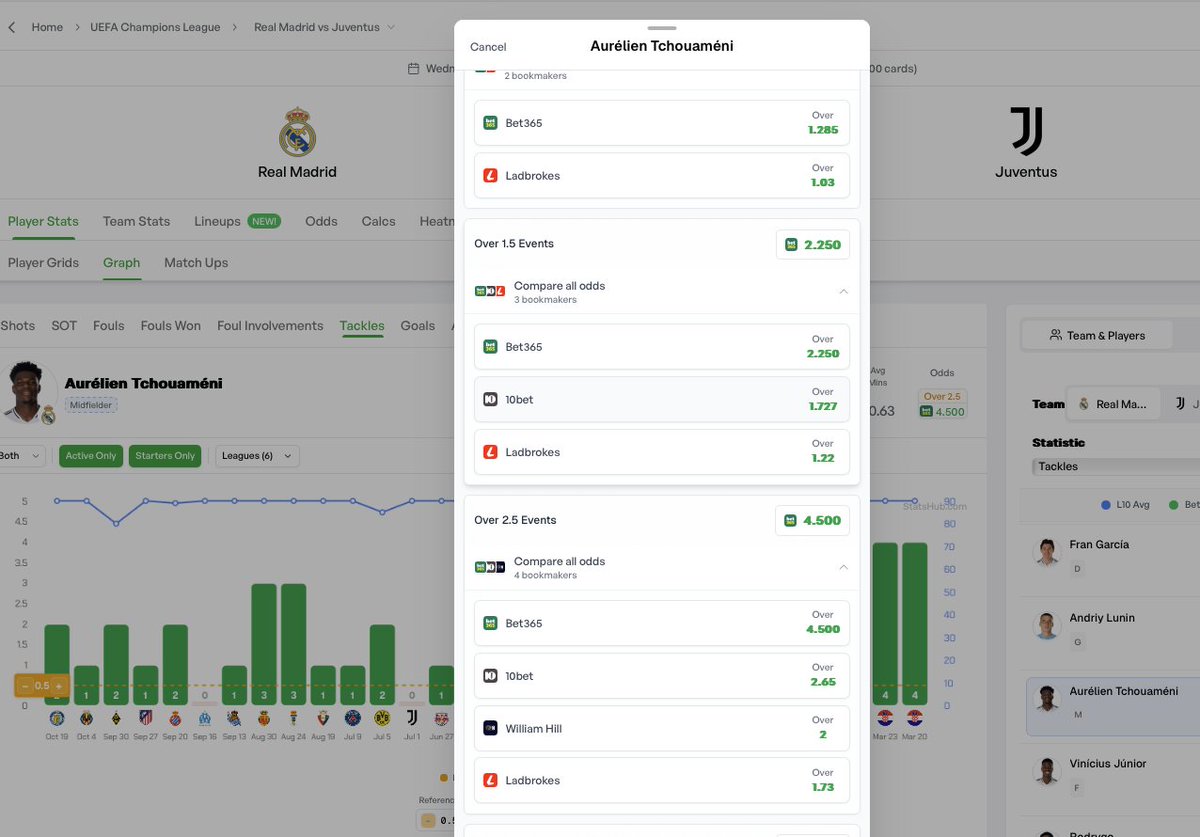Select 10bet Over 1.727 odds row

tap(662, 399)
